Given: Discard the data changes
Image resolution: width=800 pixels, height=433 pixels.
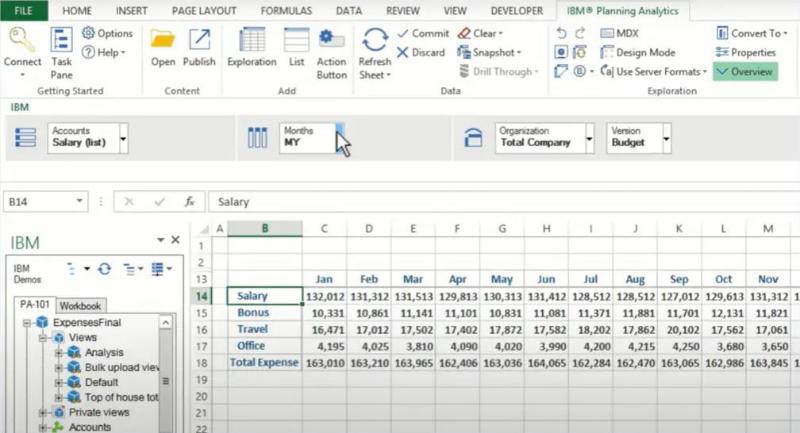Looking at the screenshot, I should [x=421, y=53].
